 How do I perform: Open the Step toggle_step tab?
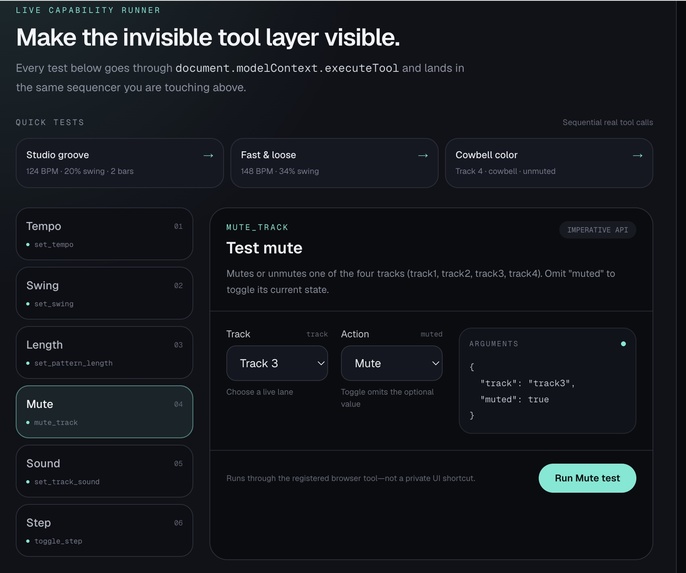tap(104, 530)
